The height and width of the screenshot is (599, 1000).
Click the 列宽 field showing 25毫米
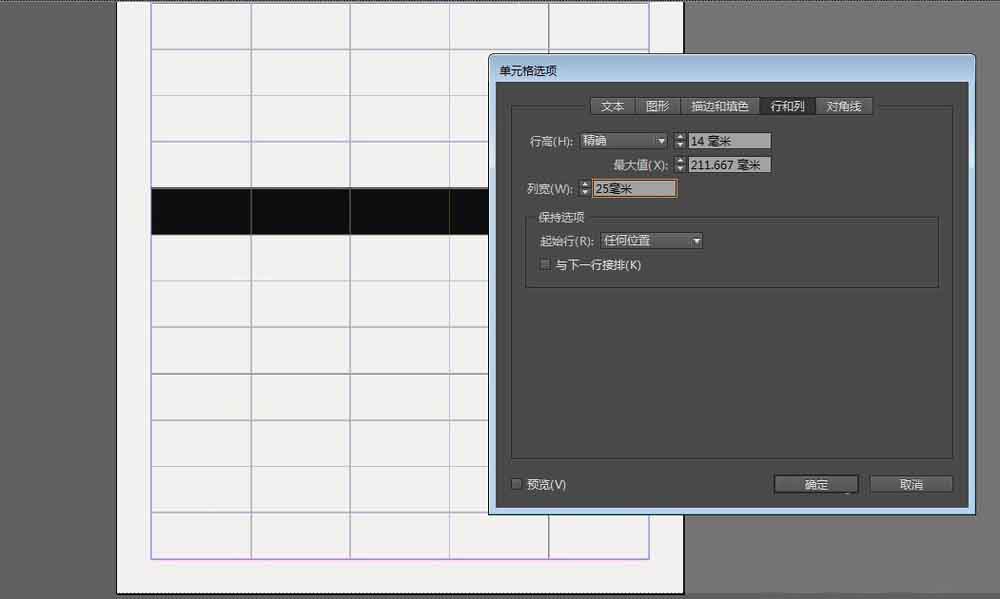tap(635, 188)
